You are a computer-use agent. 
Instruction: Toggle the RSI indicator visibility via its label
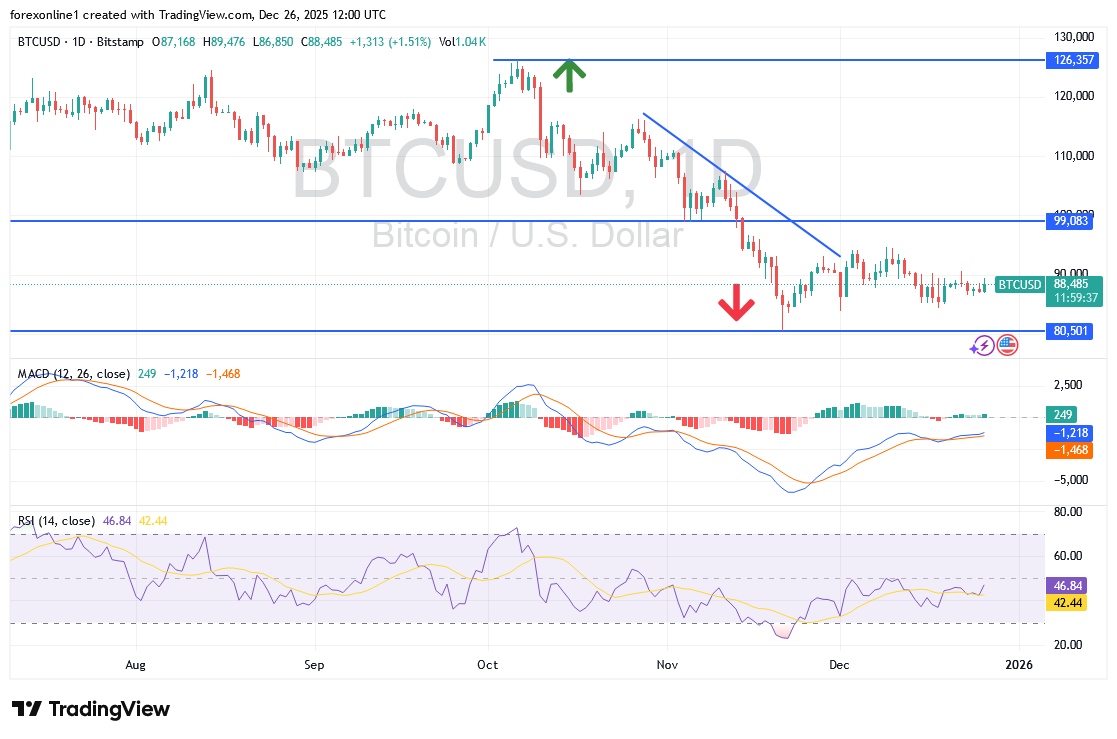pyautogui.click(x=25, y=521)
